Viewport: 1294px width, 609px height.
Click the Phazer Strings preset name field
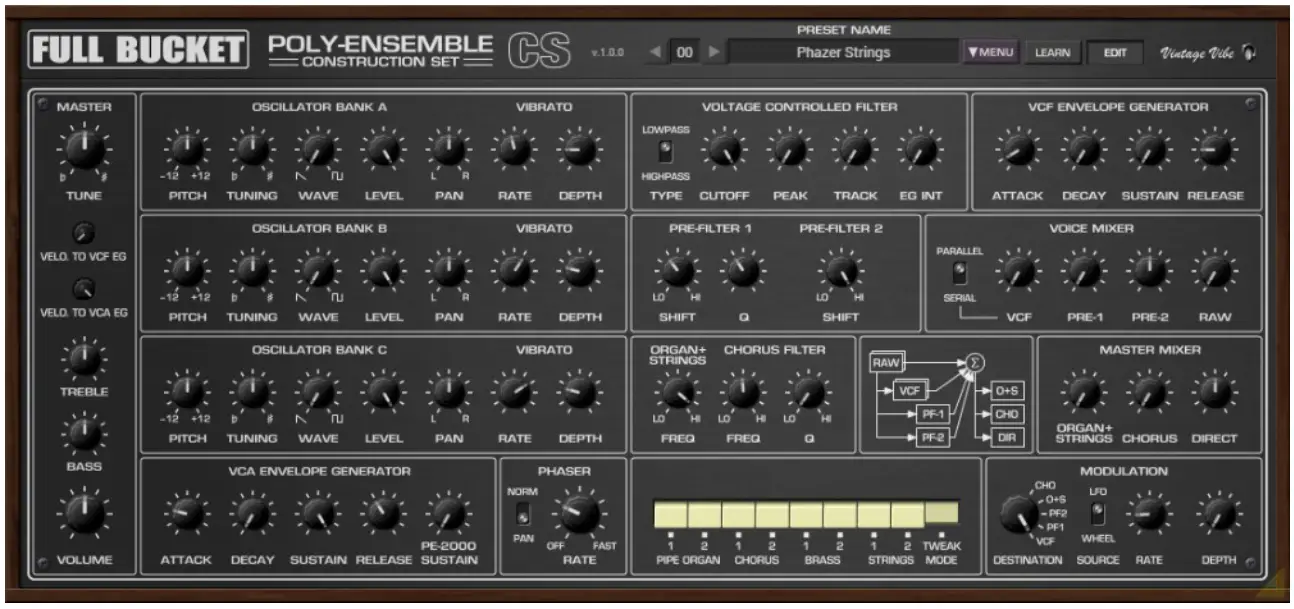click(845, 52)
